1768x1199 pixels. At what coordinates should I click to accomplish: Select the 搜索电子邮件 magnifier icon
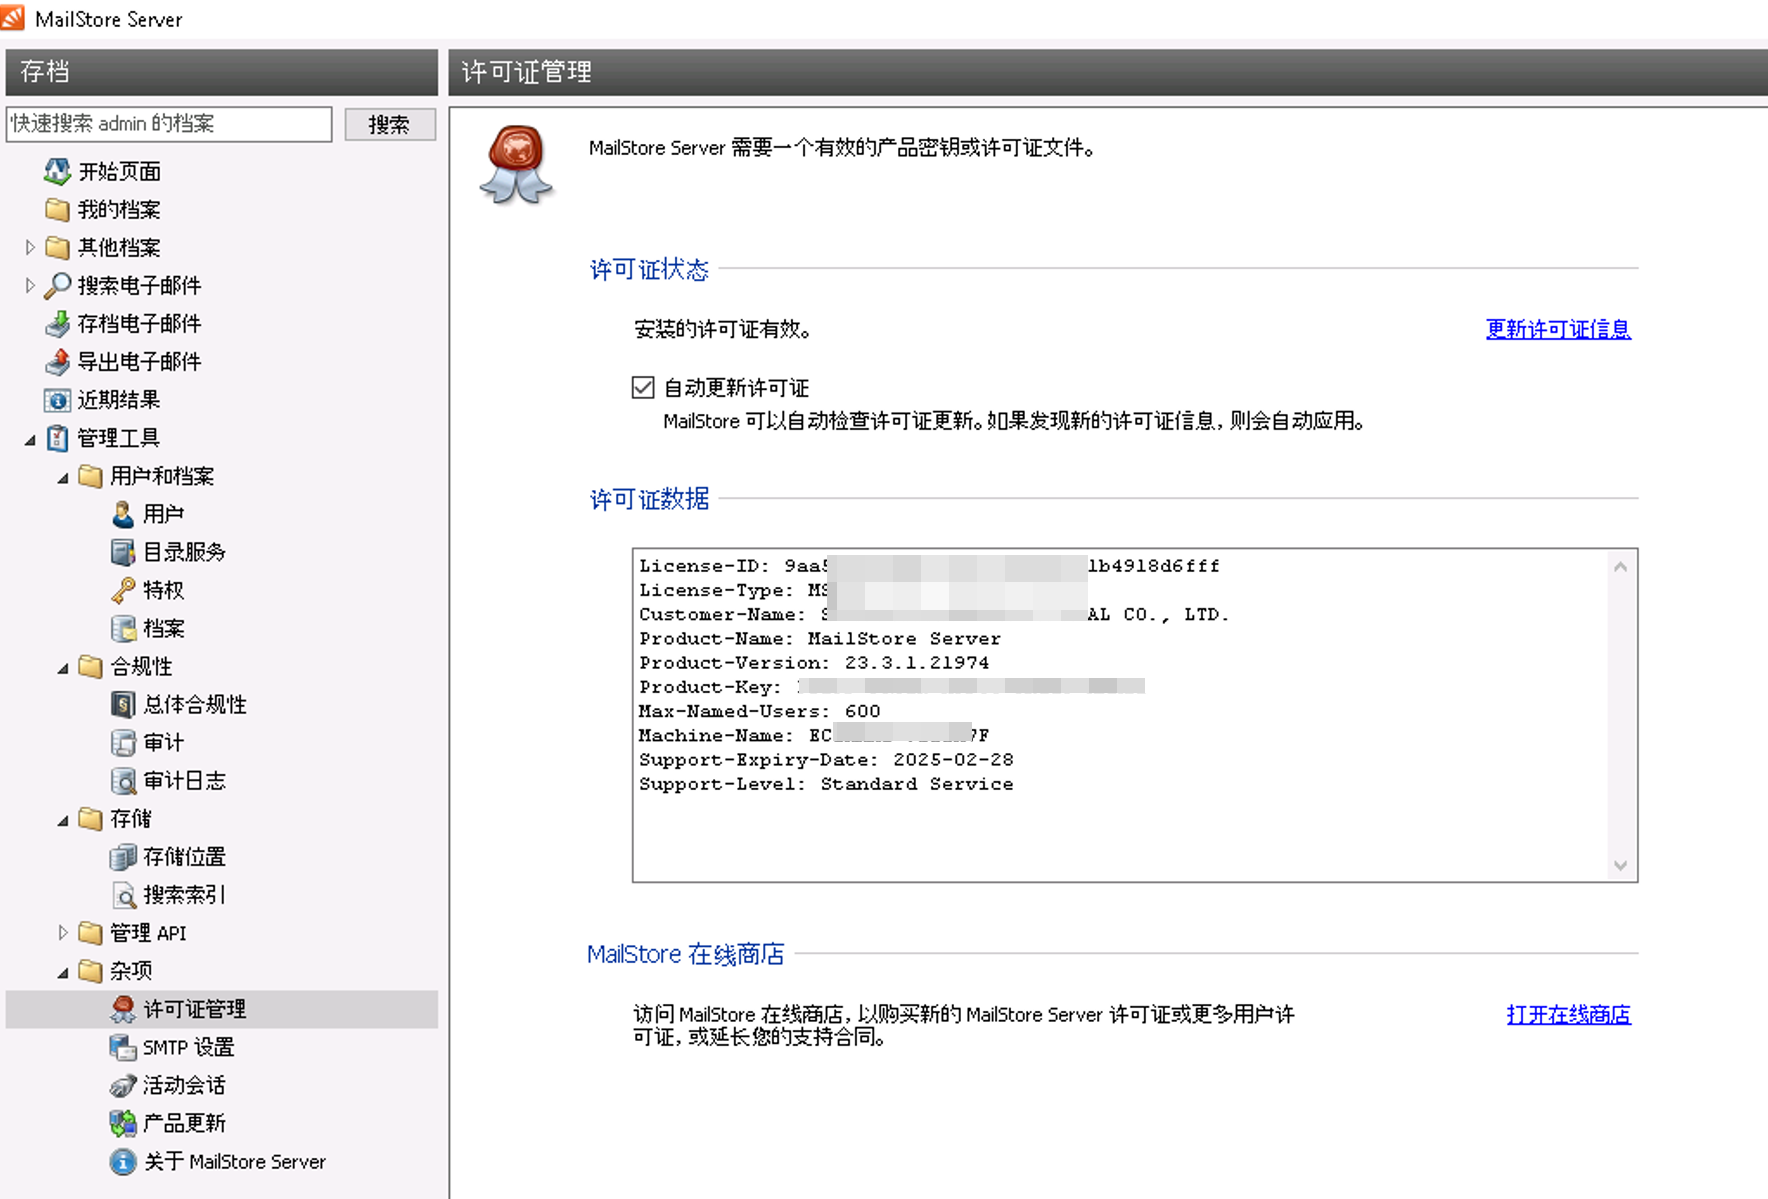[x=57, y=285]
